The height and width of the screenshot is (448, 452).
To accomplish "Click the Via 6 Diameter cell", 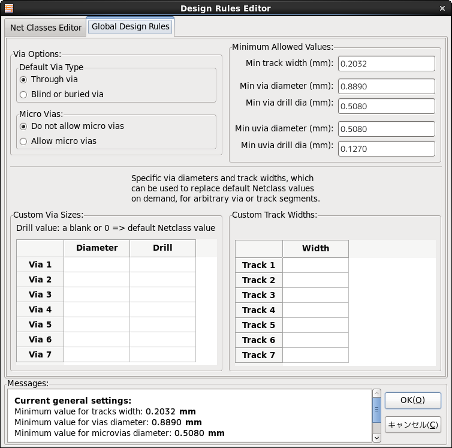I will point(97,340).
